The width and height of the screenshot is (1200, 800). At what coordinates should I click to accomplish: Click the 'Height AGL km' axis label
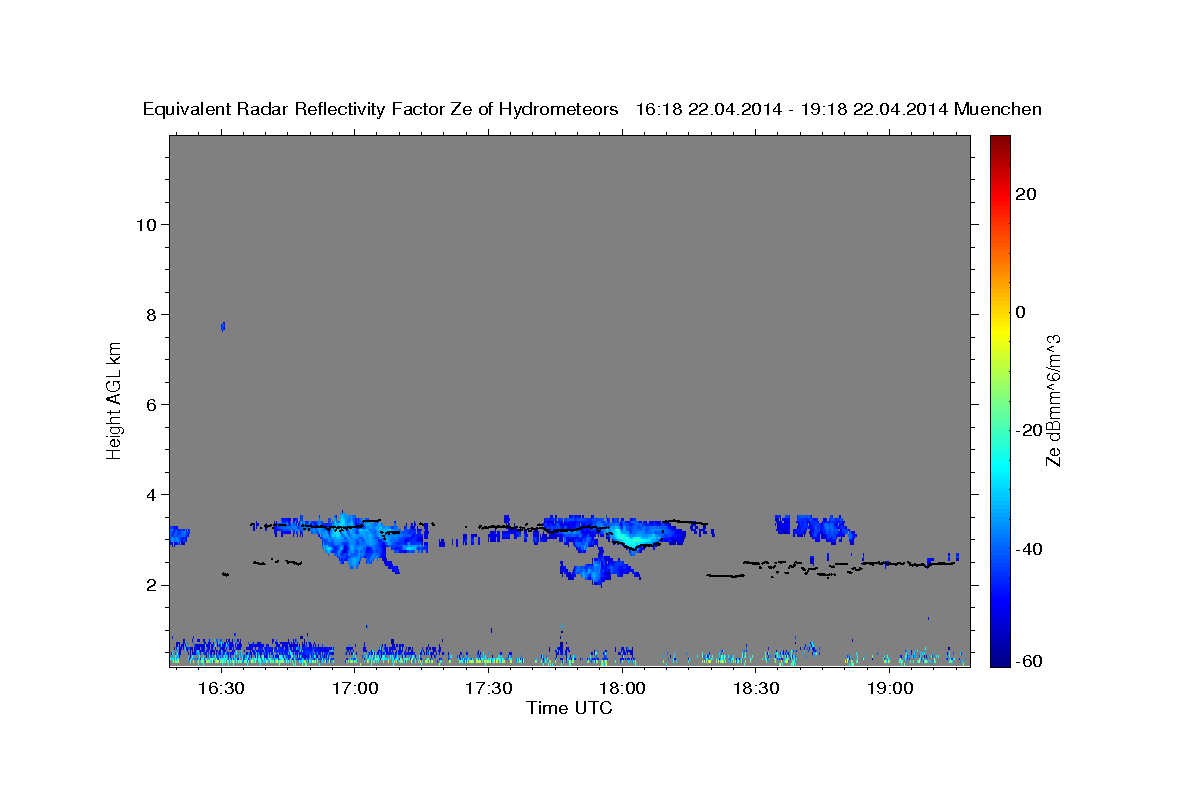115,400
